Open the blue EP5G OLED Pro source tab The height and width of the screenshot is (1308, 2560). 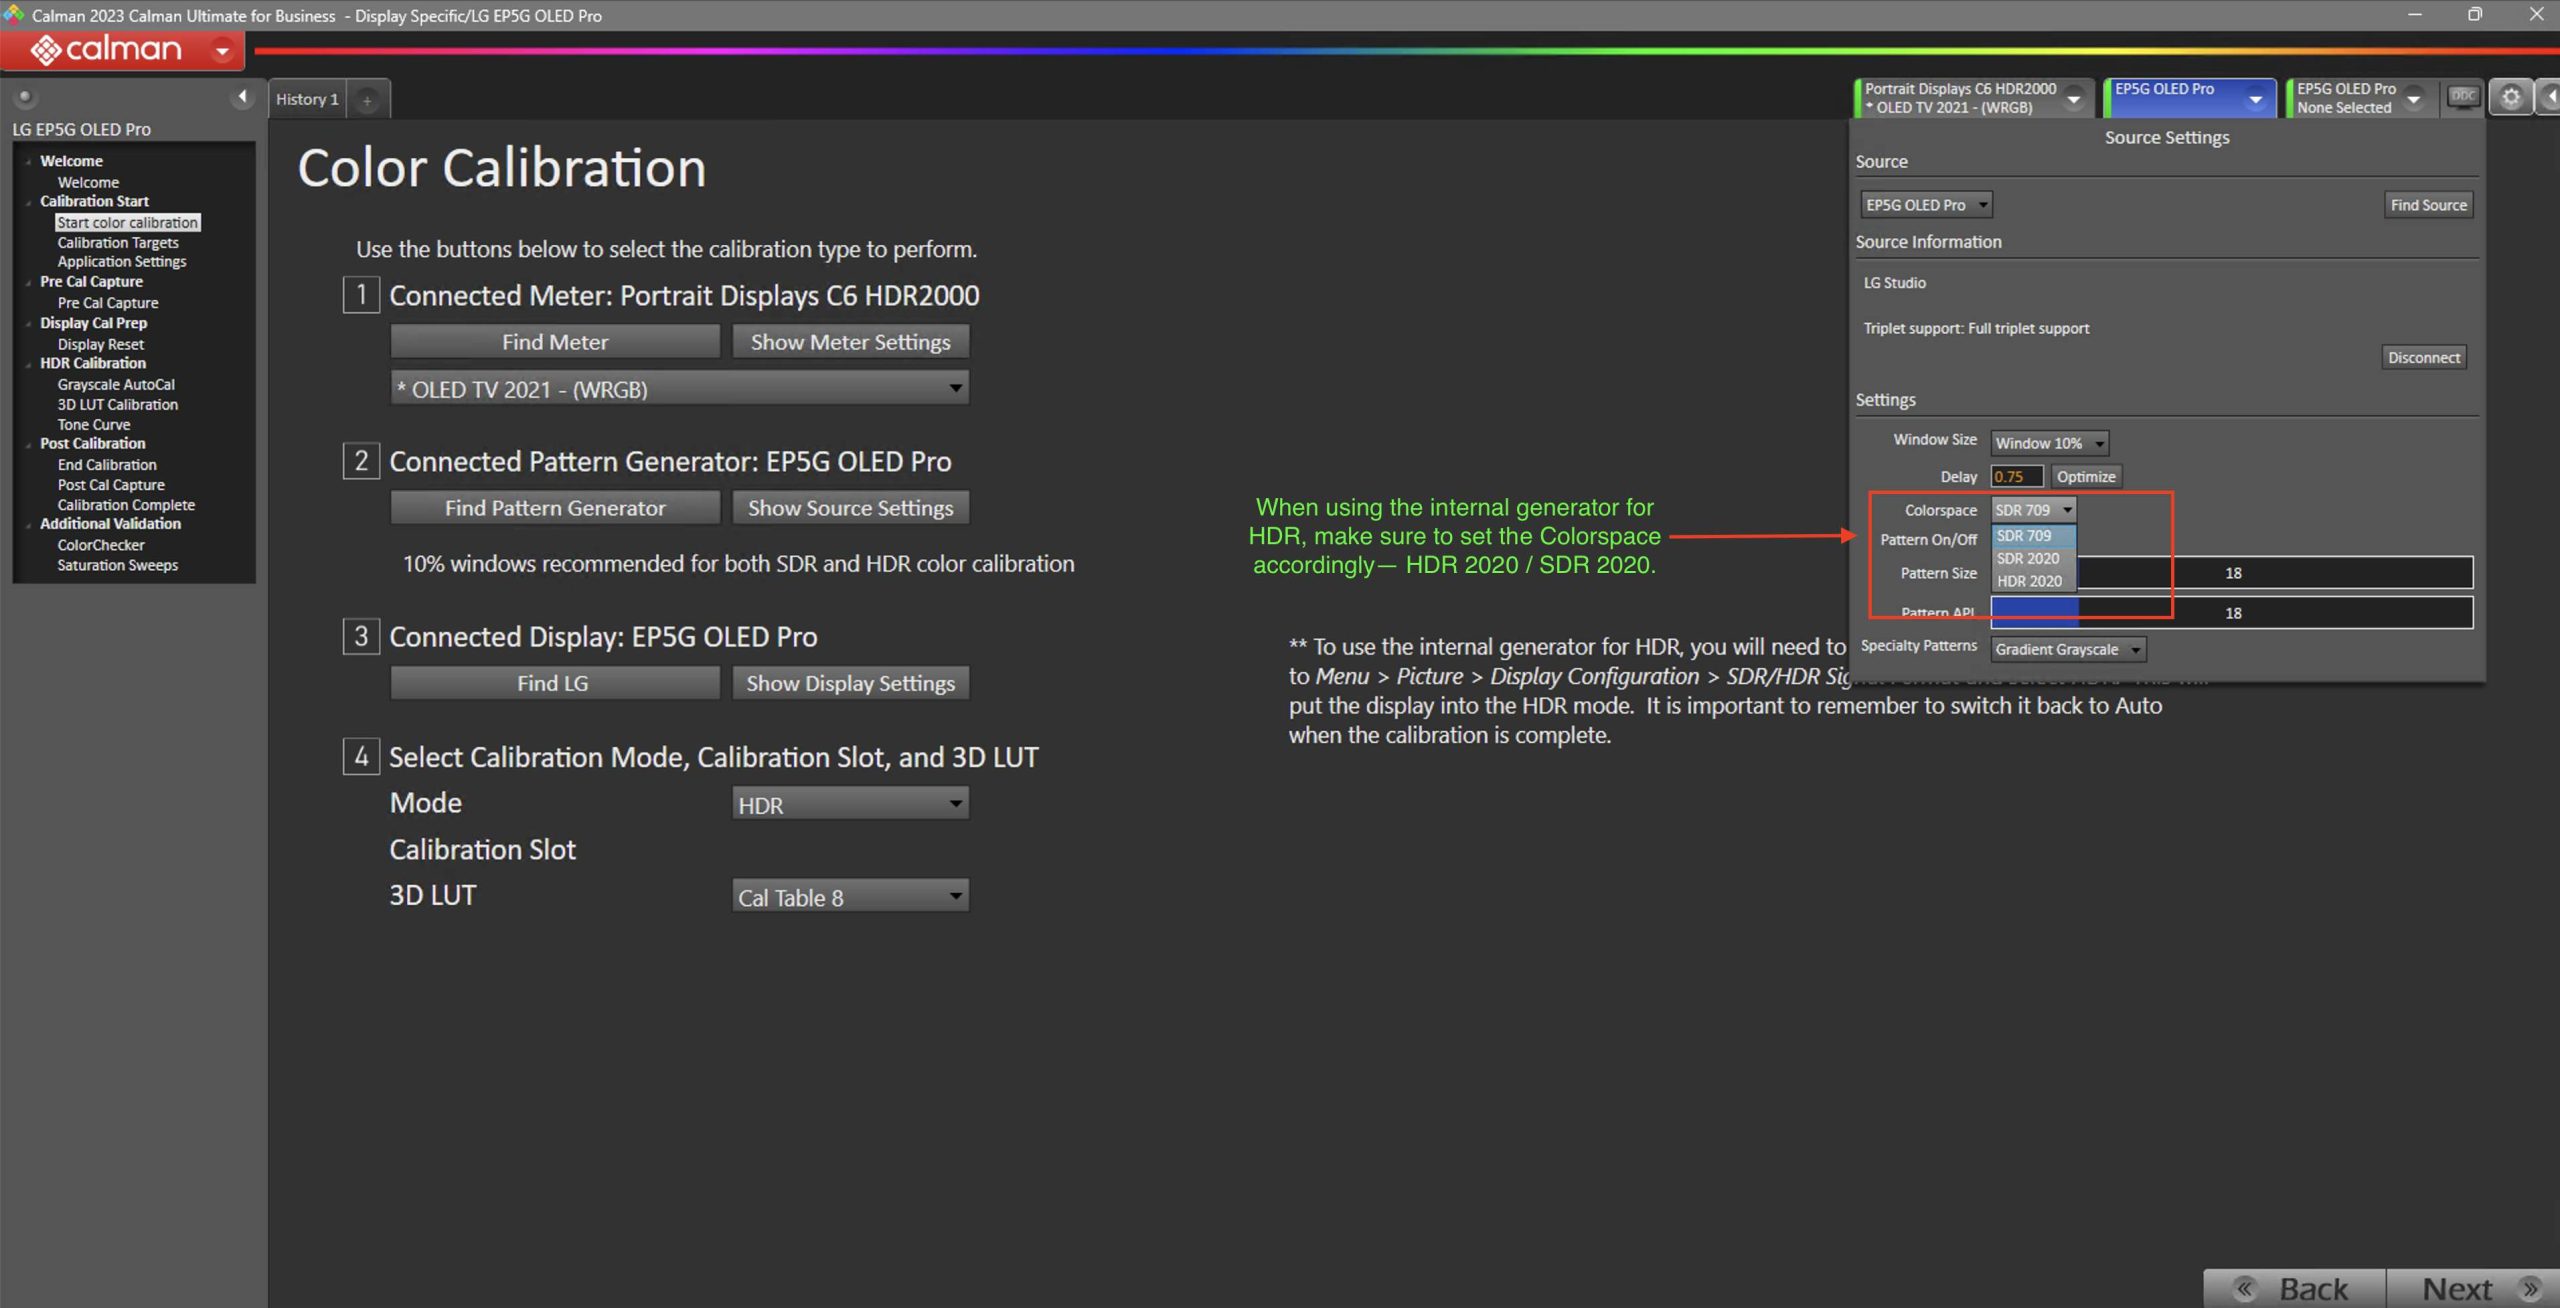click(x=2189, y=98)
